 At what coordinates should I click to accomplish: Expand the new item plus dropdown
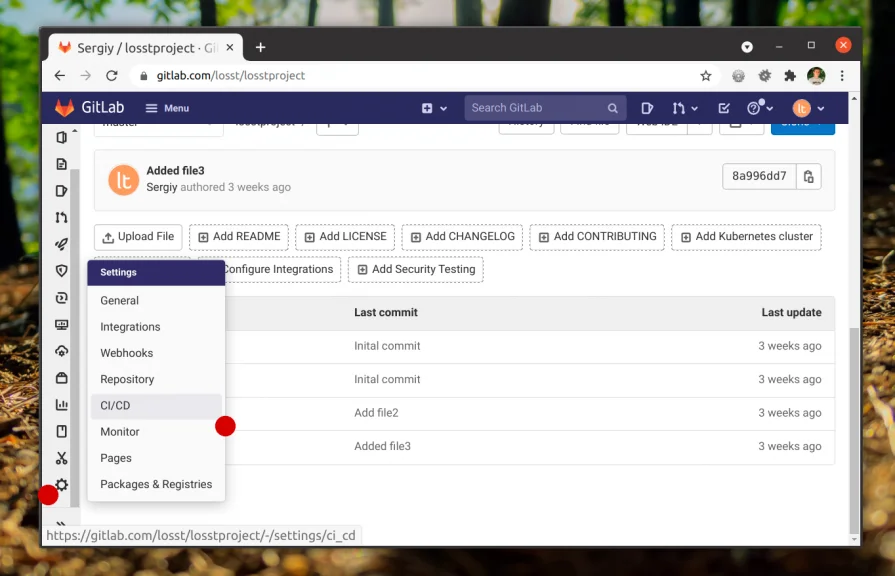pyautogui.click(x=434, y=107)
